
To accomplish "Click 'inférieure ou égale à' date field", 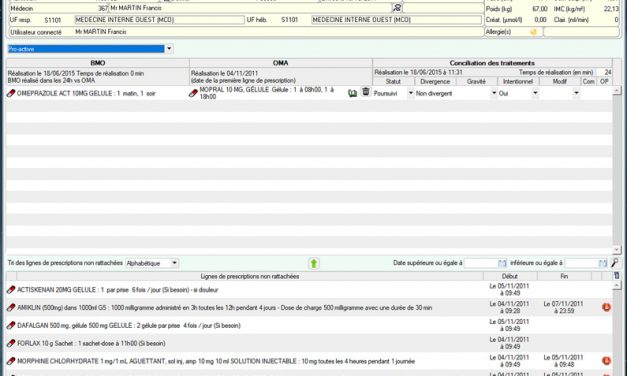I will (x=581, y=263).
